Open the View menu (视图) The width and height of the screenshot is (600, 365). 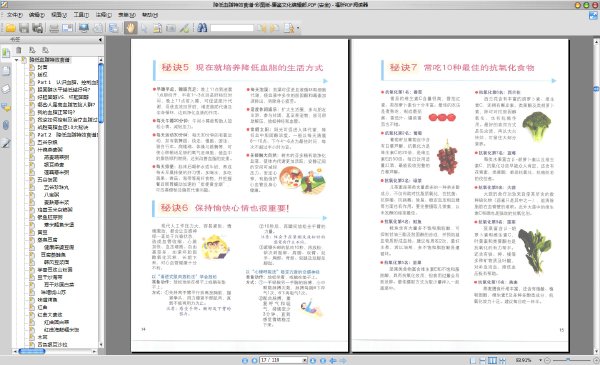(x=59, y=15)
